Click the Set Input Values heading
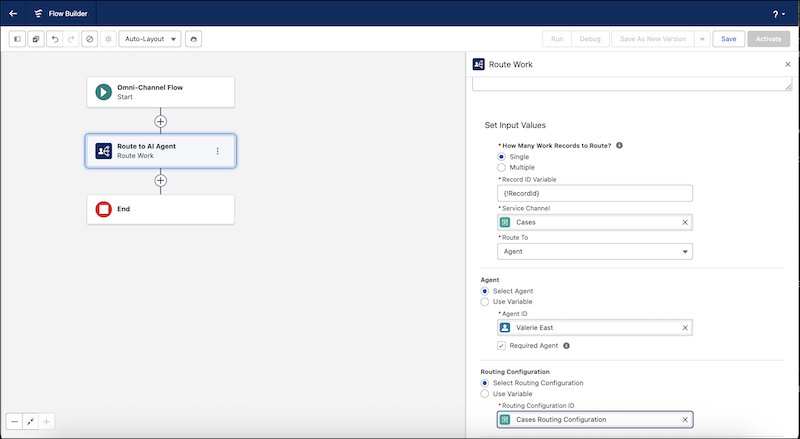Screen dimensions: 800x439 click(515, 125)
